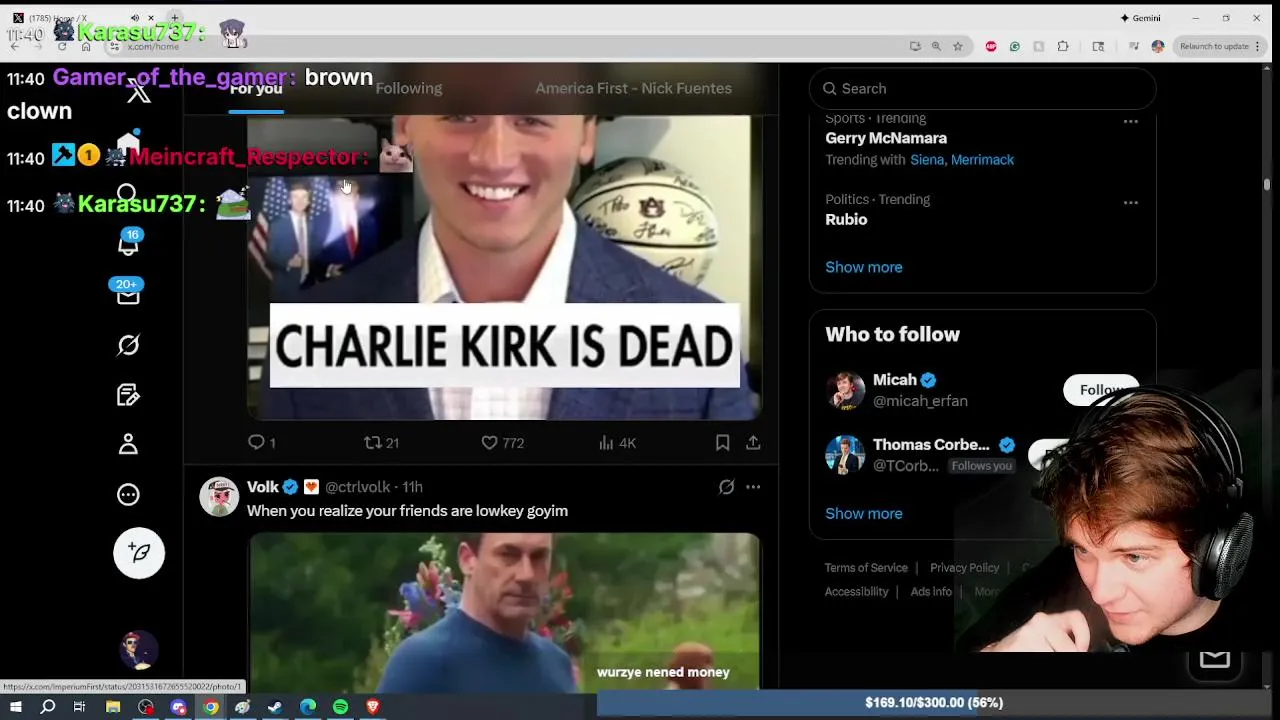Switch to America First - Nick Fuentes tab
This screenshot has width=1280, height=720.
click(633, 88)
